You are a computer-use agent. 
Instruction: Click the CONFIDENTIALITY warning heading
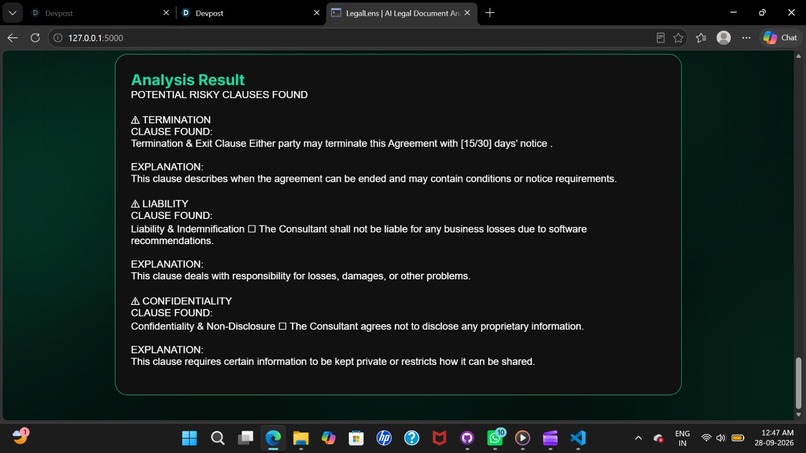pyautogui.click(x=181, y=301)
